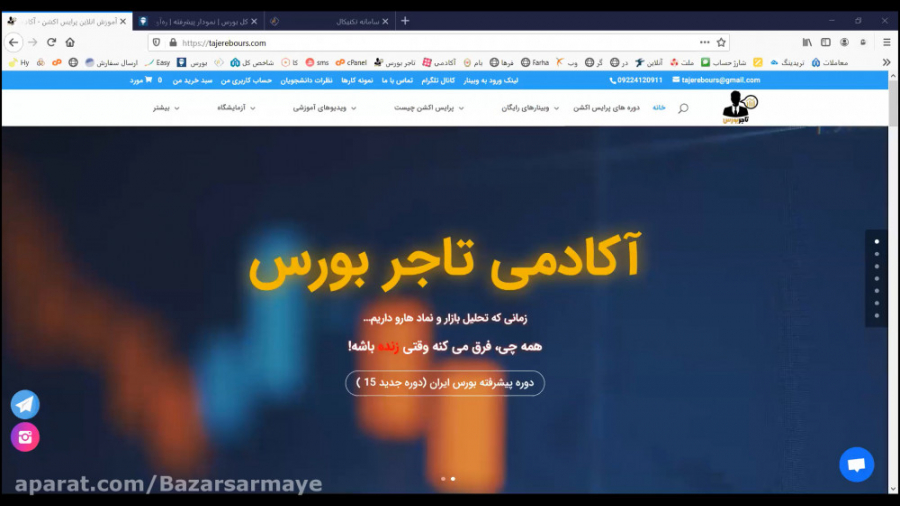Open the سبد خرید من link
This screenshot has height=506, width=900.
point(192,80)
